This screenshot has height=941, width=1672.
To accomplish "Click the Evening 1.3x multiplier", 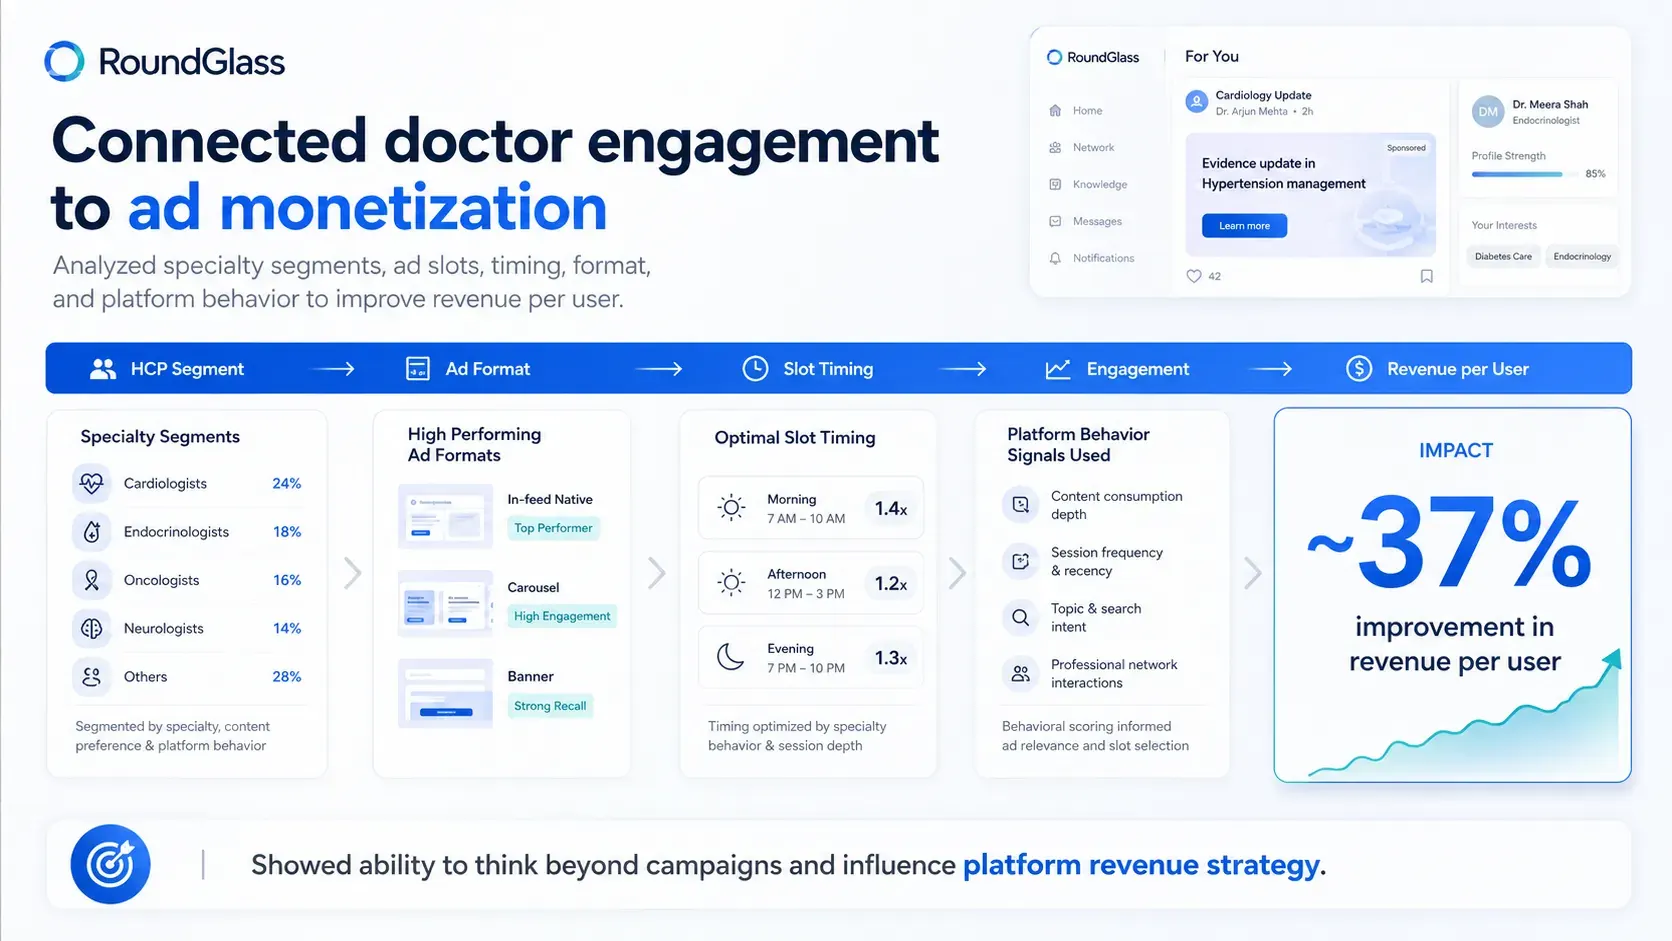I will tap(891, 659).
